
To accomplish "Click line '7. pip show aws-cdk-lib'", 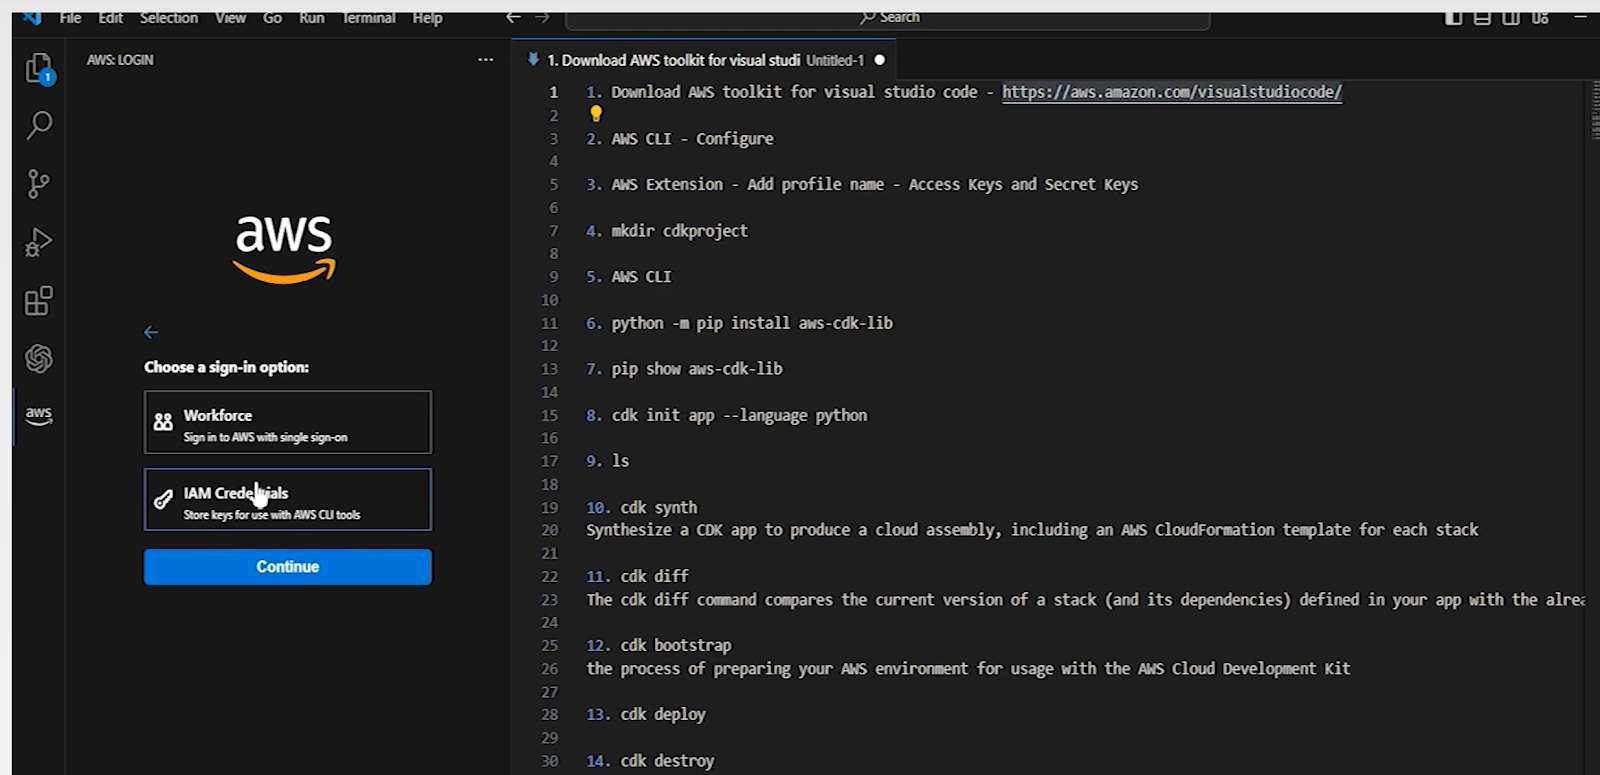I will point(684,369).
